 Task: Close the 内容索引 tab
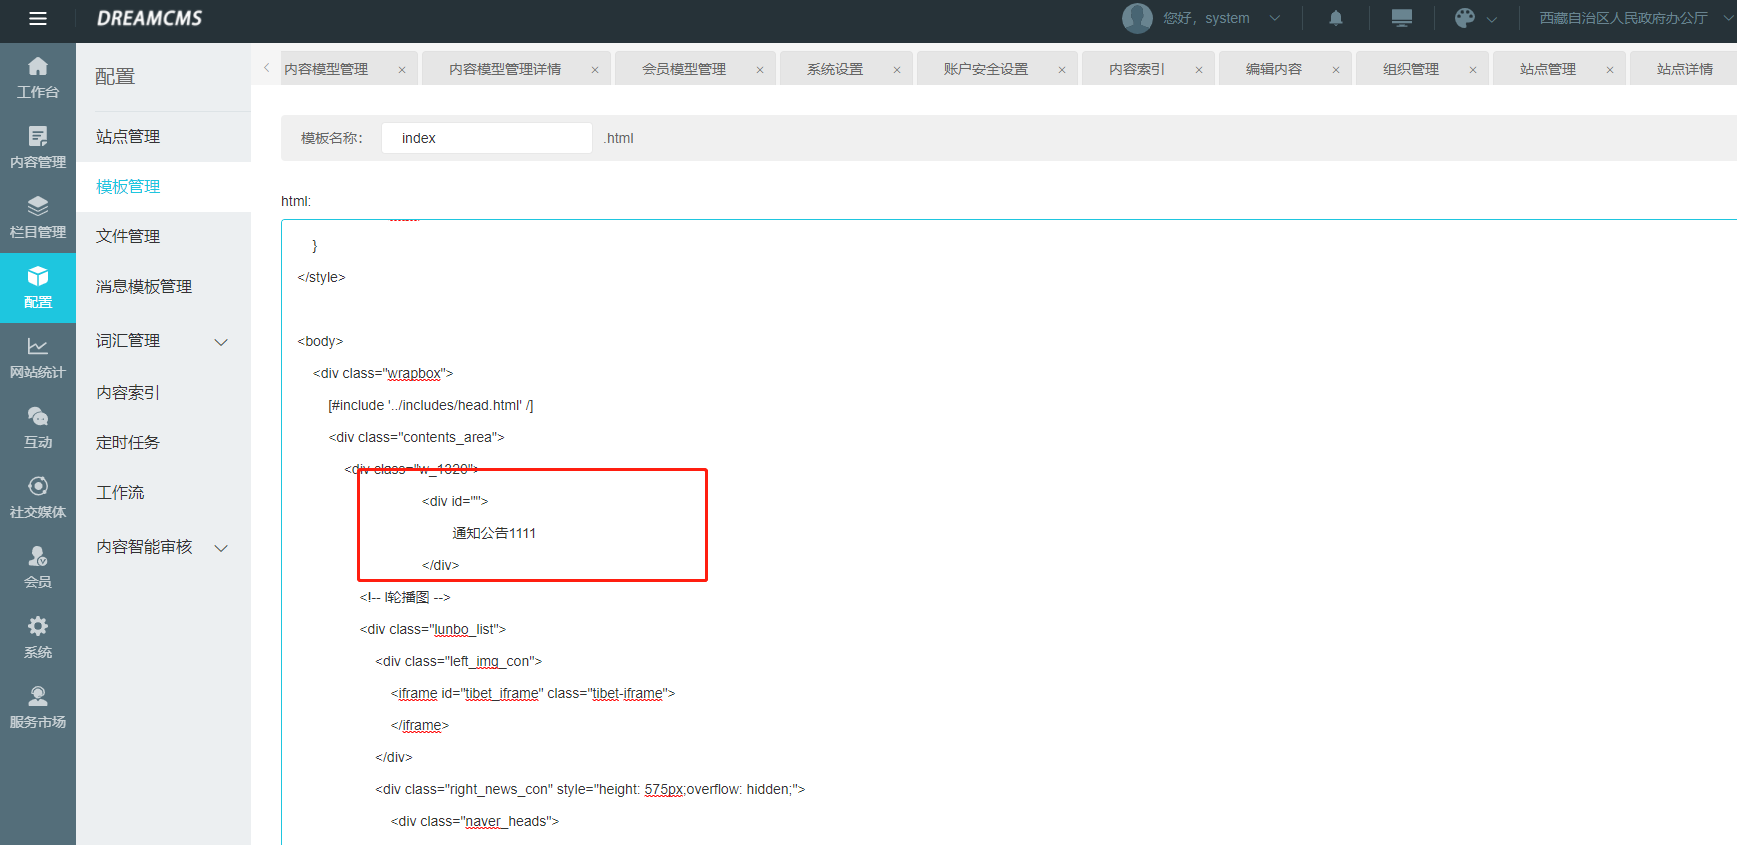(x=1199, y=70)
